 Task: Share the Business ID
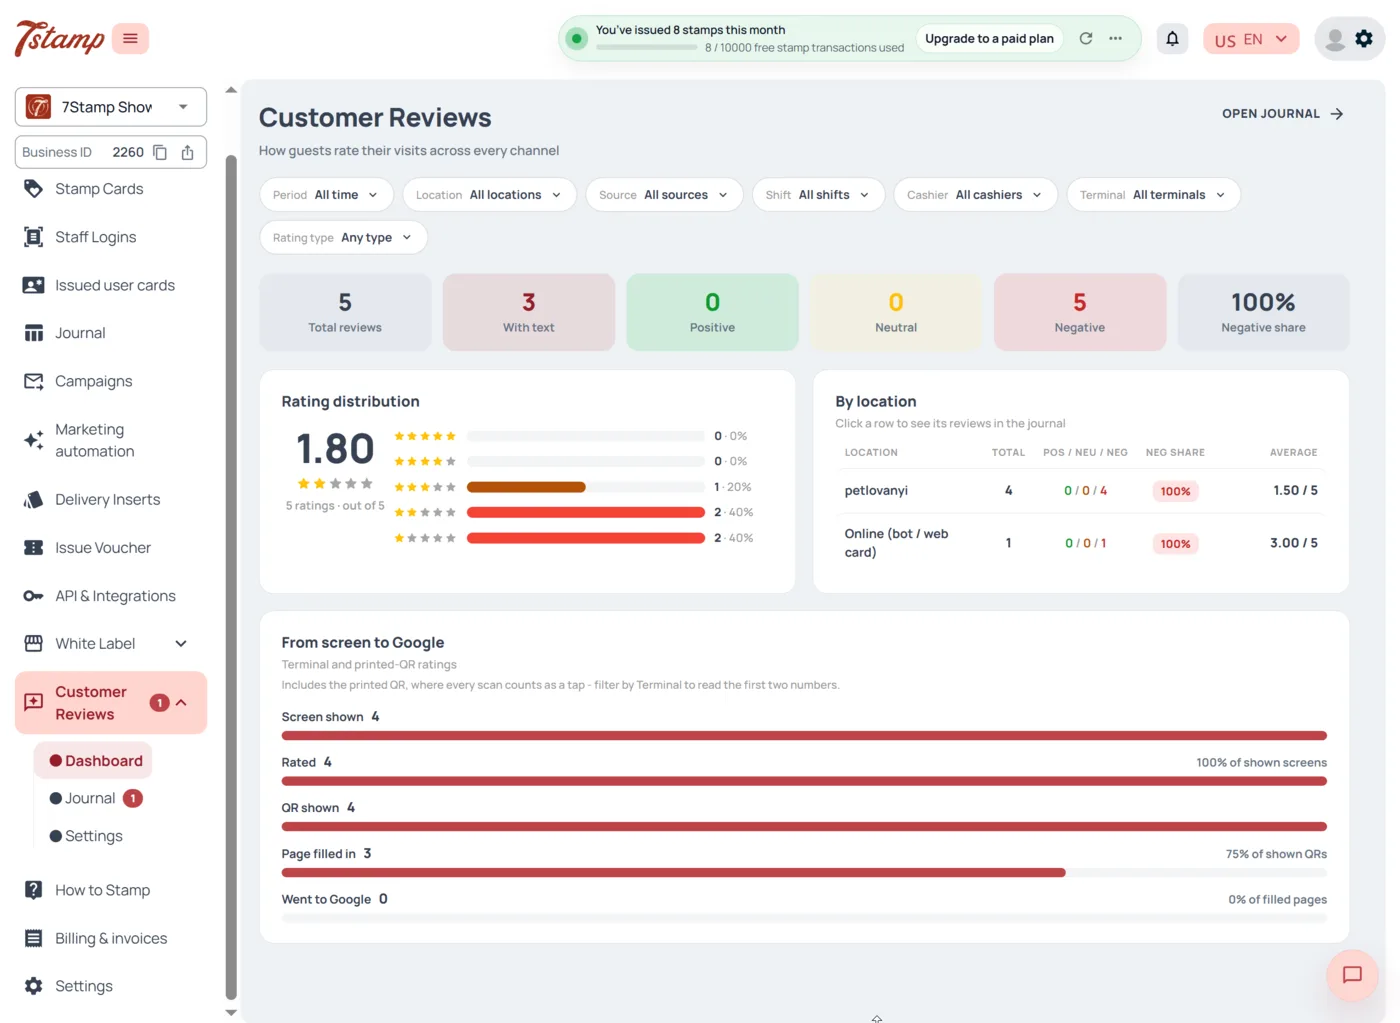tap(188, 152)
